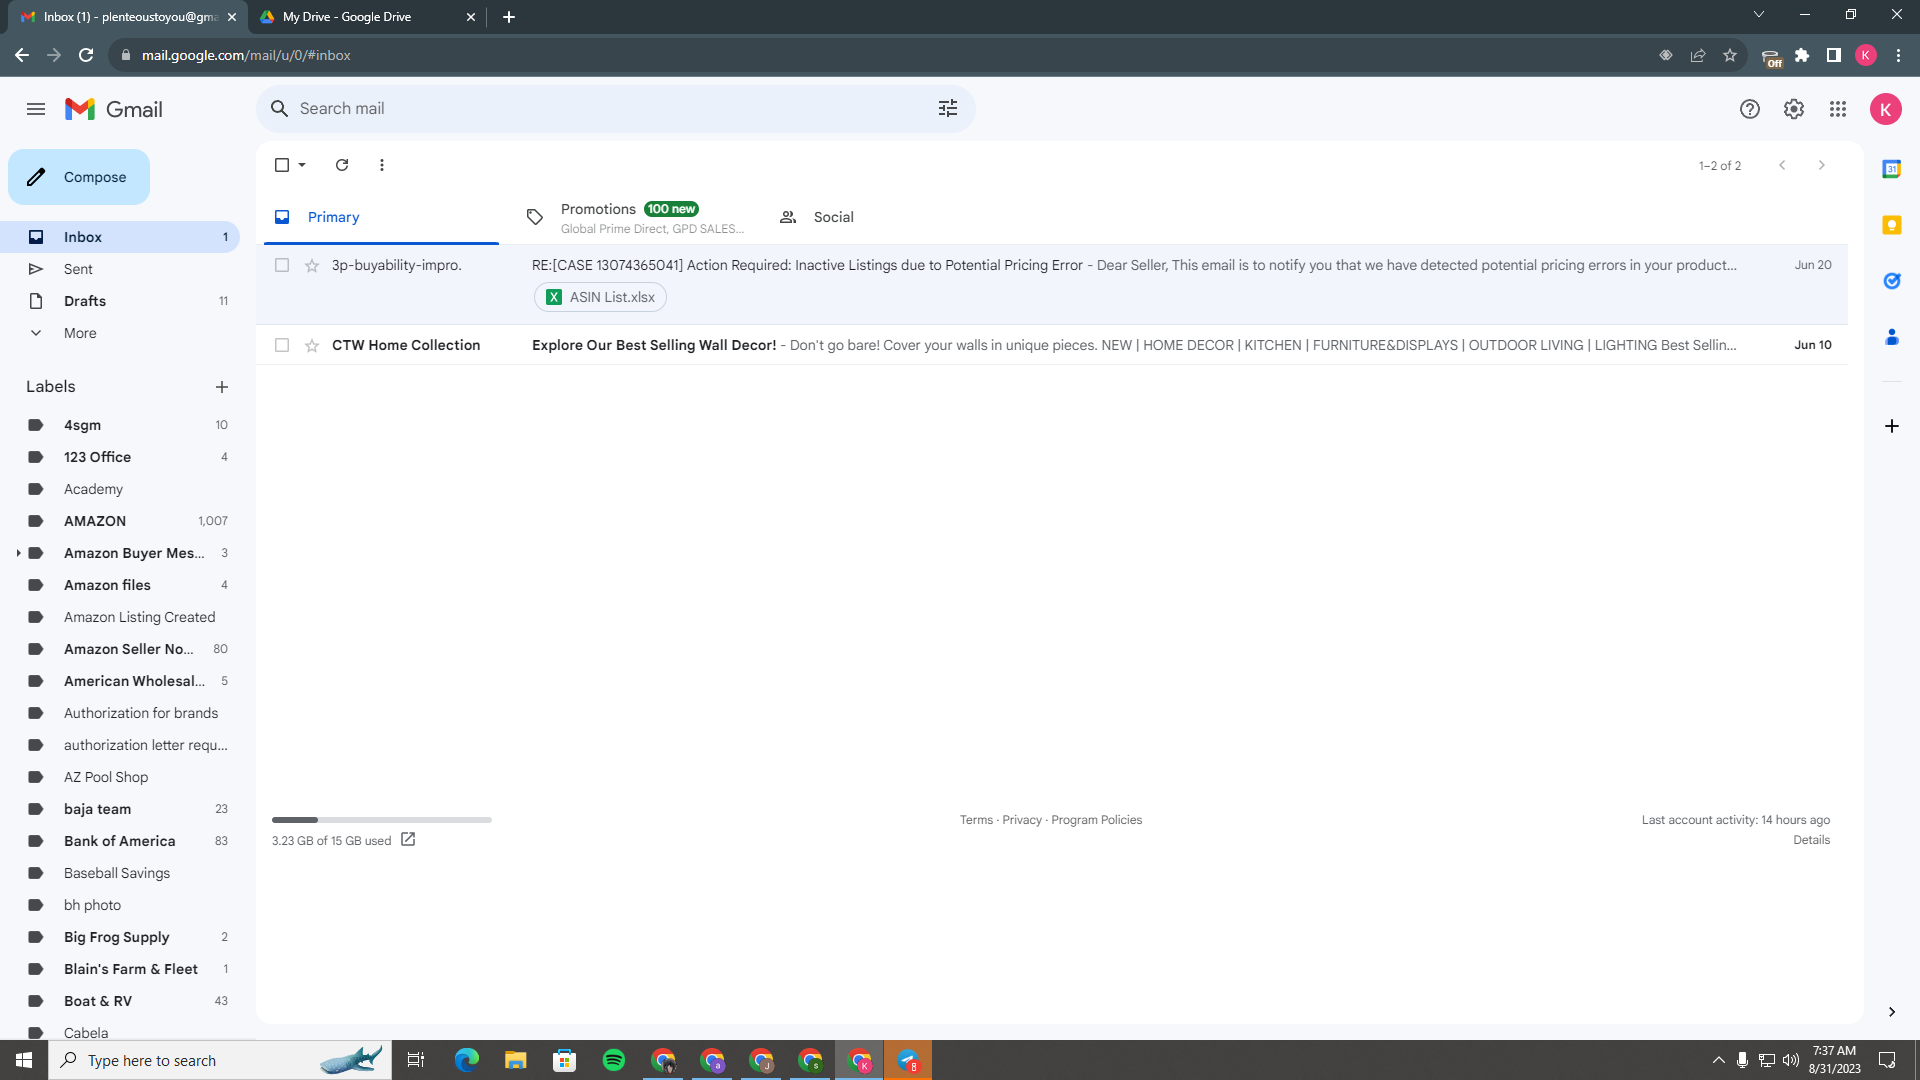Open Contacts side panel
The image size is (1920, 1080).
click(x=1891, y=337)
